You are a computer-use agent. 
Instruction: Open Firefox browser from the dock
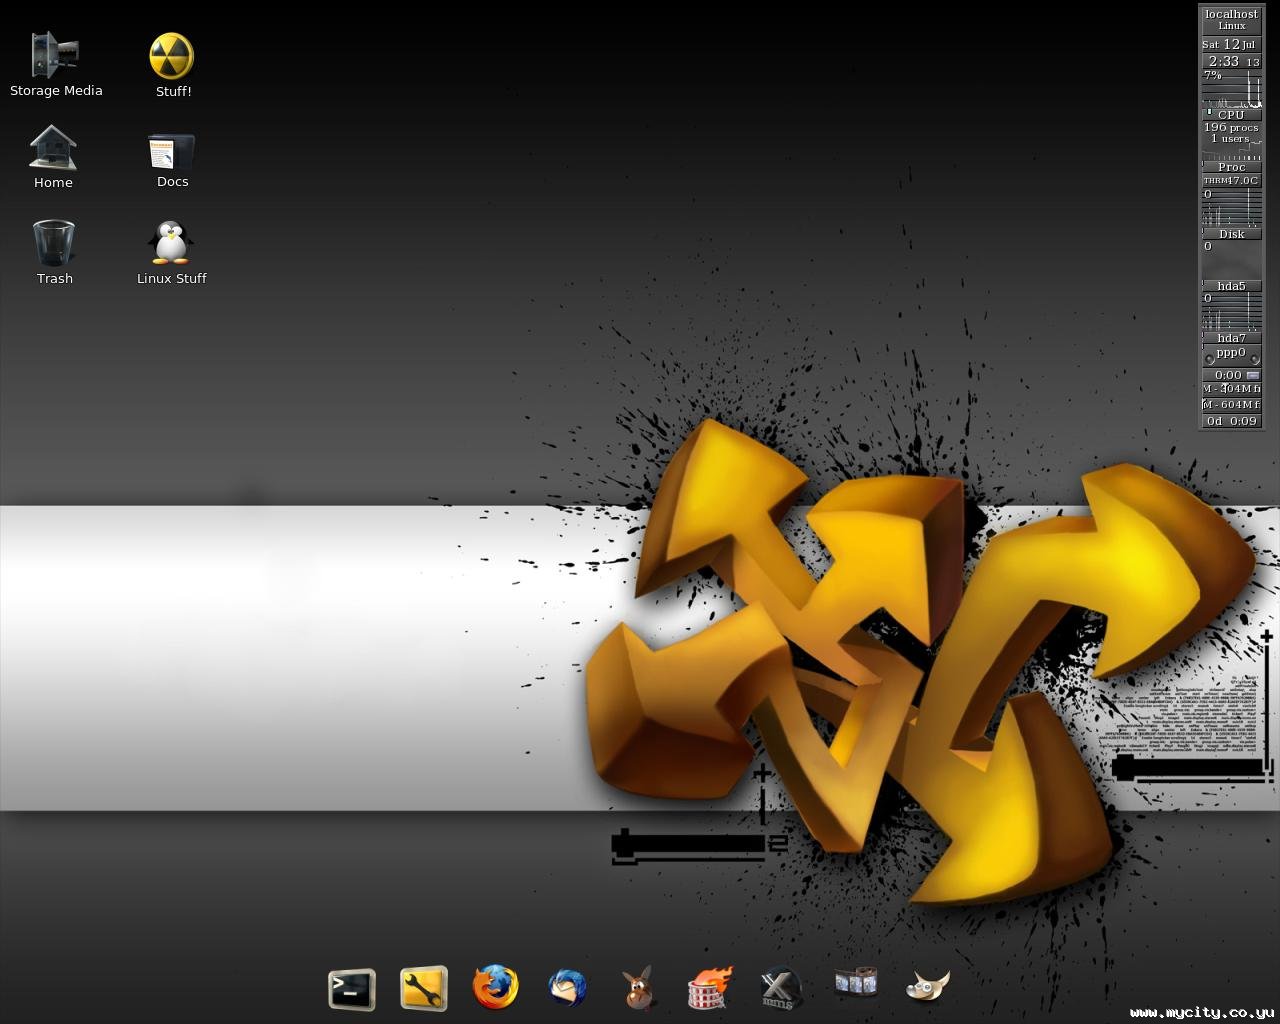coord(496,988)
